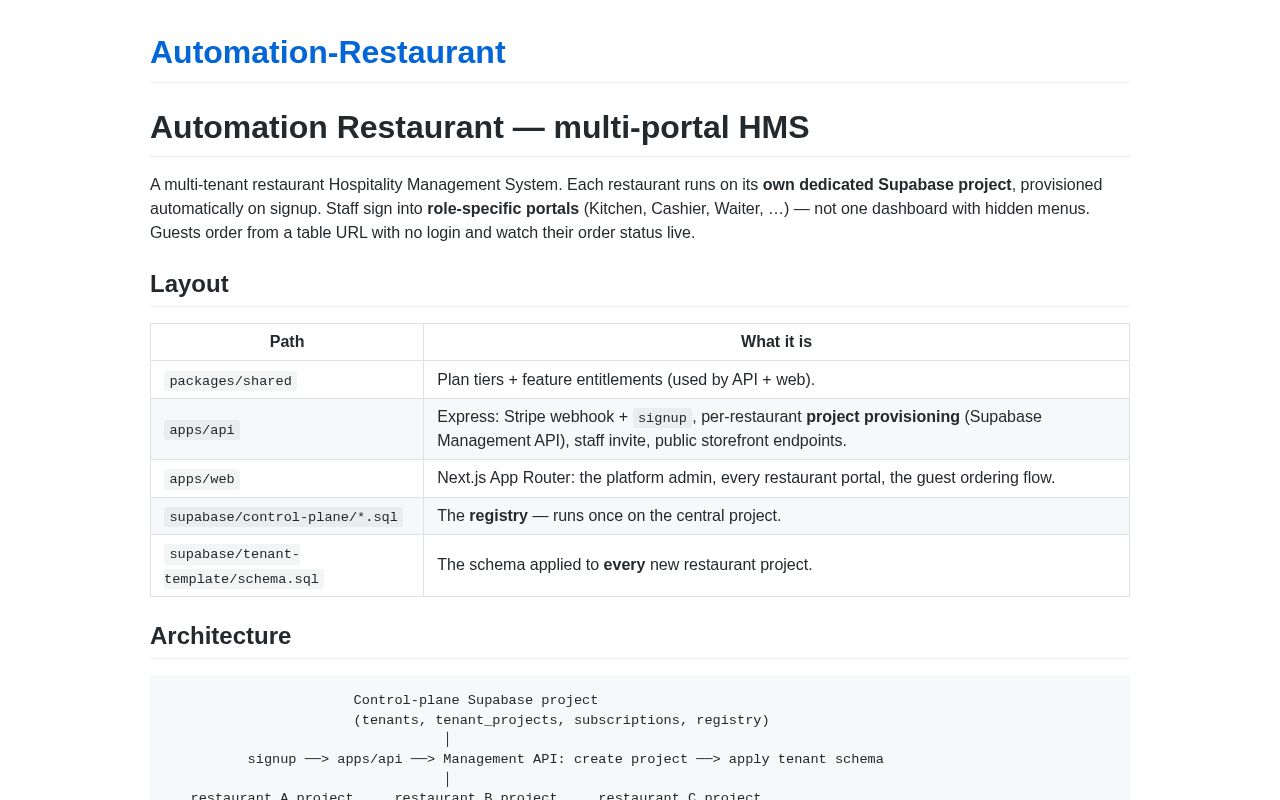
Task: Click 'restaurant A project' in the diagram
Action: (272, 796)
